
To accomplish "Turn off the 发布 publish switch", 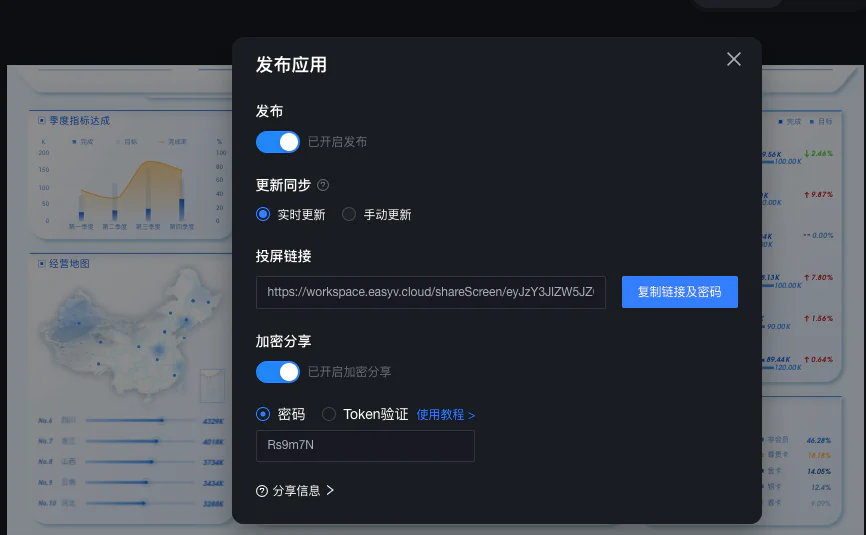I will click(x=278, y=142).
